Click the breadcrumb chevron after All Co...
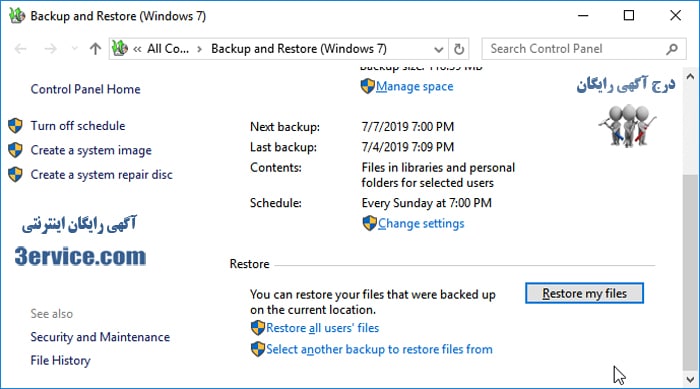The image size is (700, 389). (x=200, y=49)
